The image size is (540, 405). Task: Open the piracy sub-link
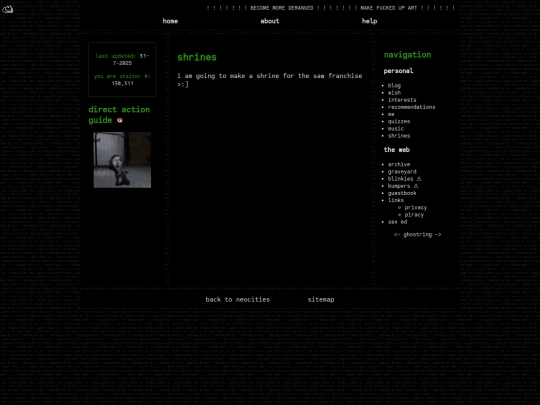coord(414,215)
